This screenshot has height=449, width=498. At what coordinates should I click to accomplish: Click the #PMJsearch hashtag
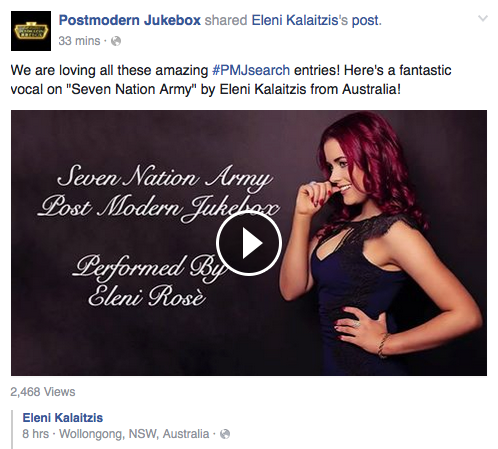251,70
